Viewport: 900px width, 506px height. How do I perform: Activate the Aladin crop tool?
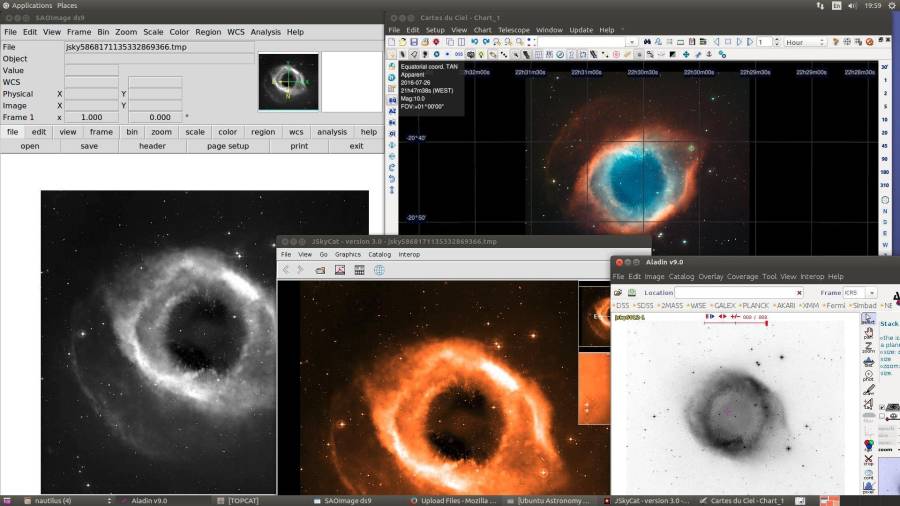point(868,460)
